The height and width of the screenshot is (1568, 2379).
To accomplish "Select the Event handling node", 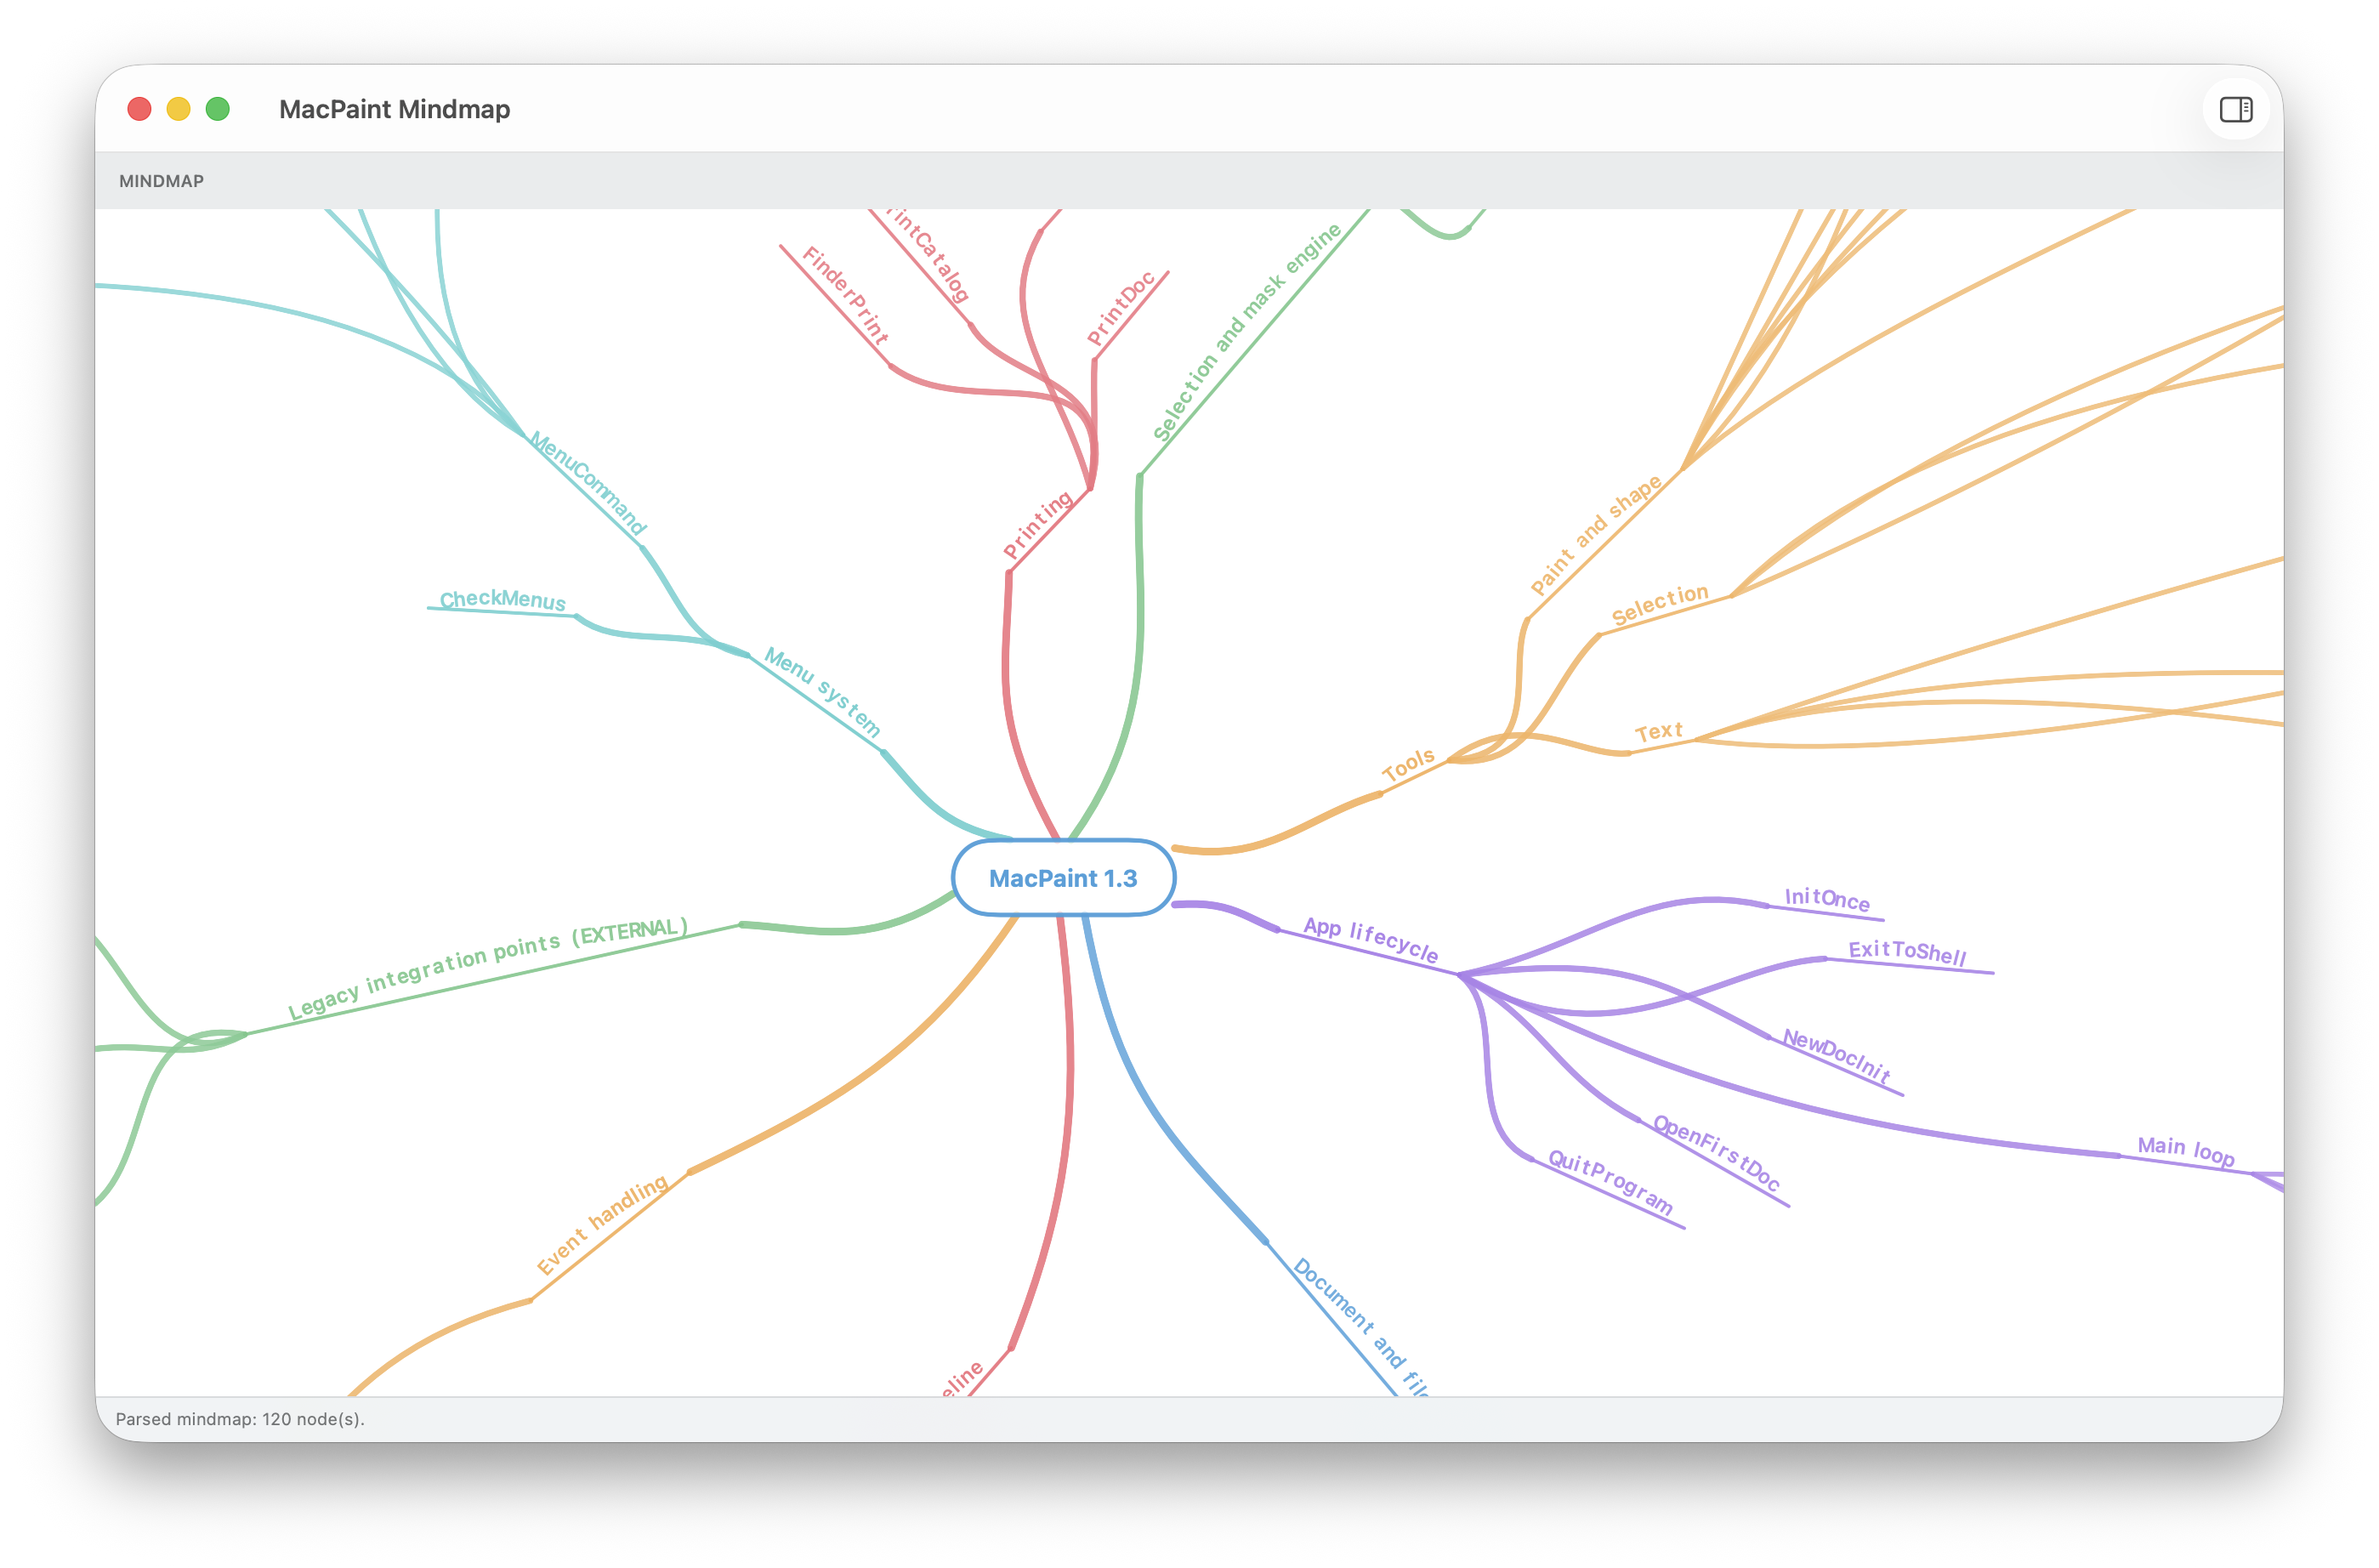I will coord(602,1226).
